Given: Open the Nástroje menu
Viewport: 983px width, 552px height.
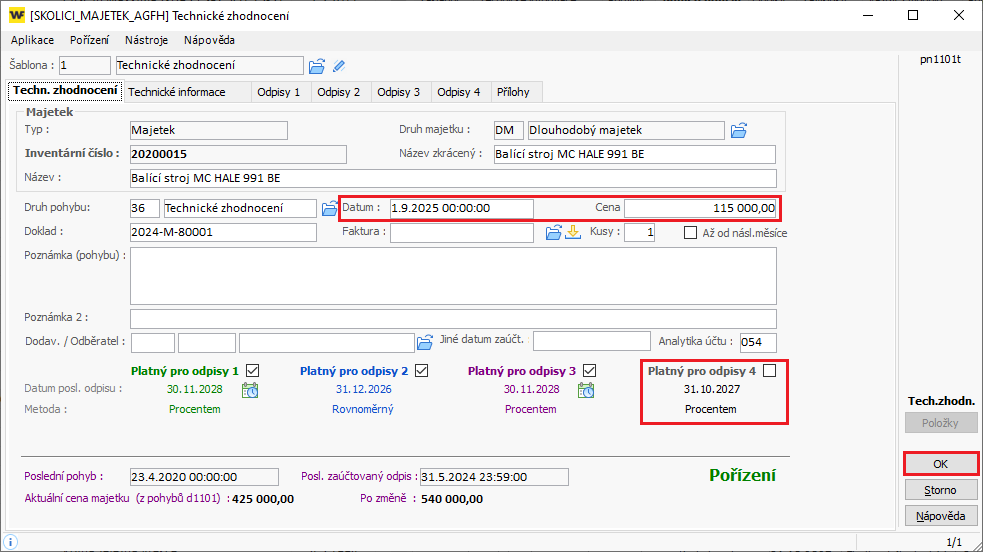Looking at the screenshot, I should 146,40.
